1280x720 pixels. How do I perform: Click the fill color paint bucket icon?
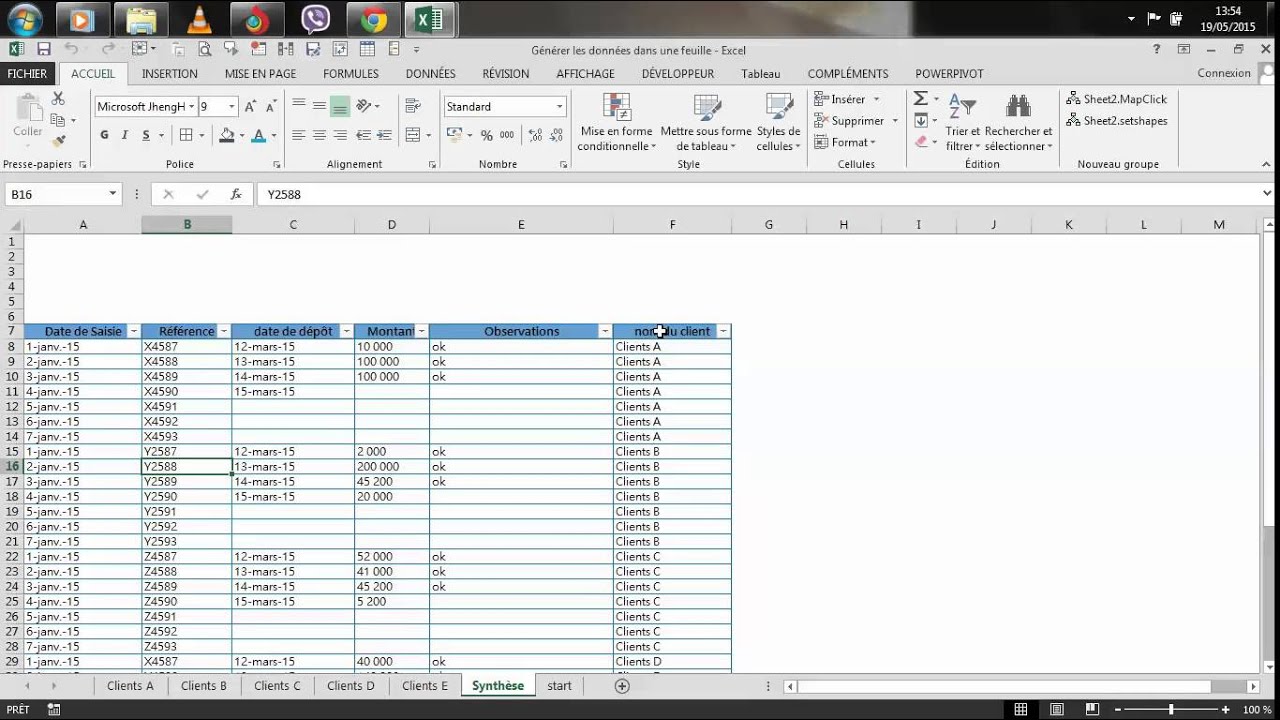click(226, 135)
